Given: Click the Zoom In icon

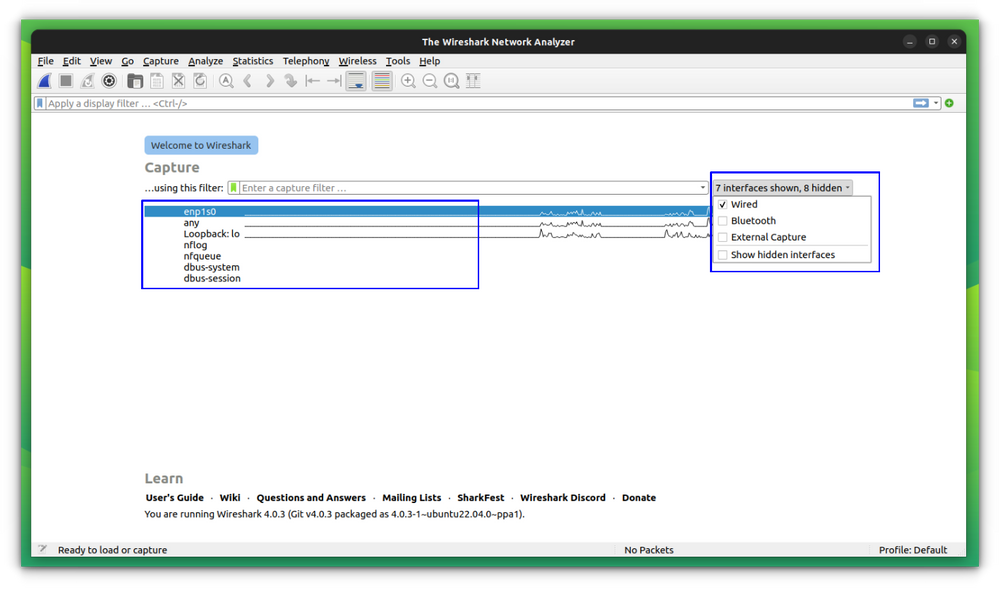Looking at the screenshot, I should pos(409,80).
